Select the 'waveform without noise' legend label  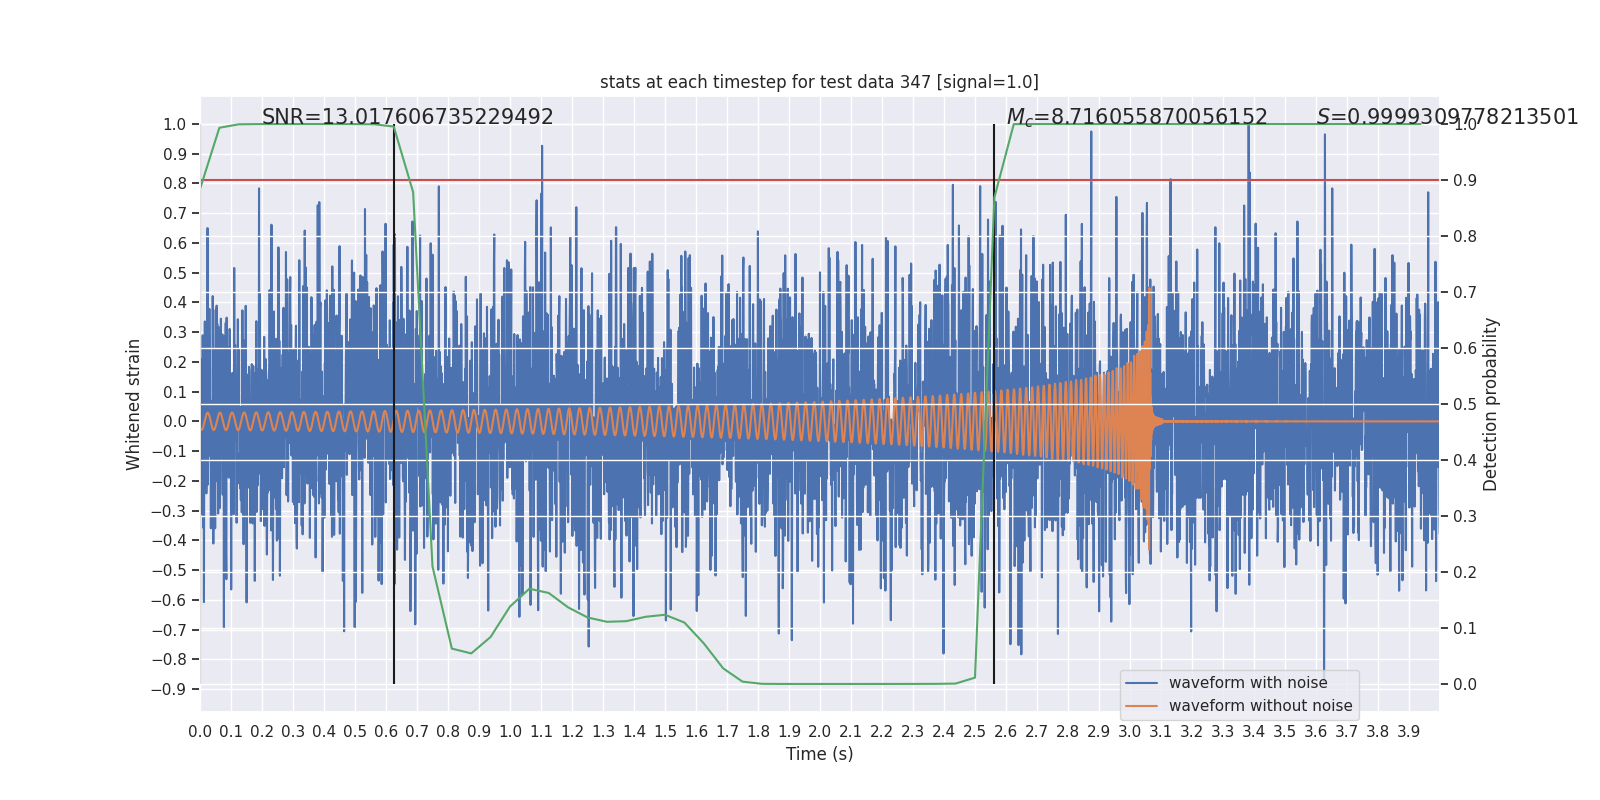coord(1260,706)
